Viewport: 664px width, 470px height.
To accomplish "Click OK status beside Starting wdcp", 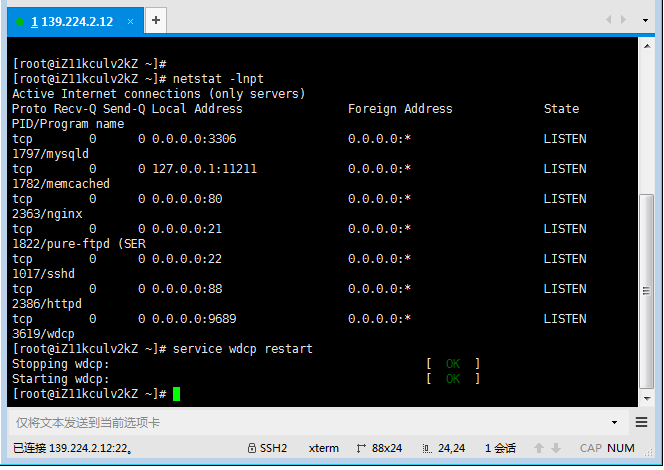I will (453, 379).
